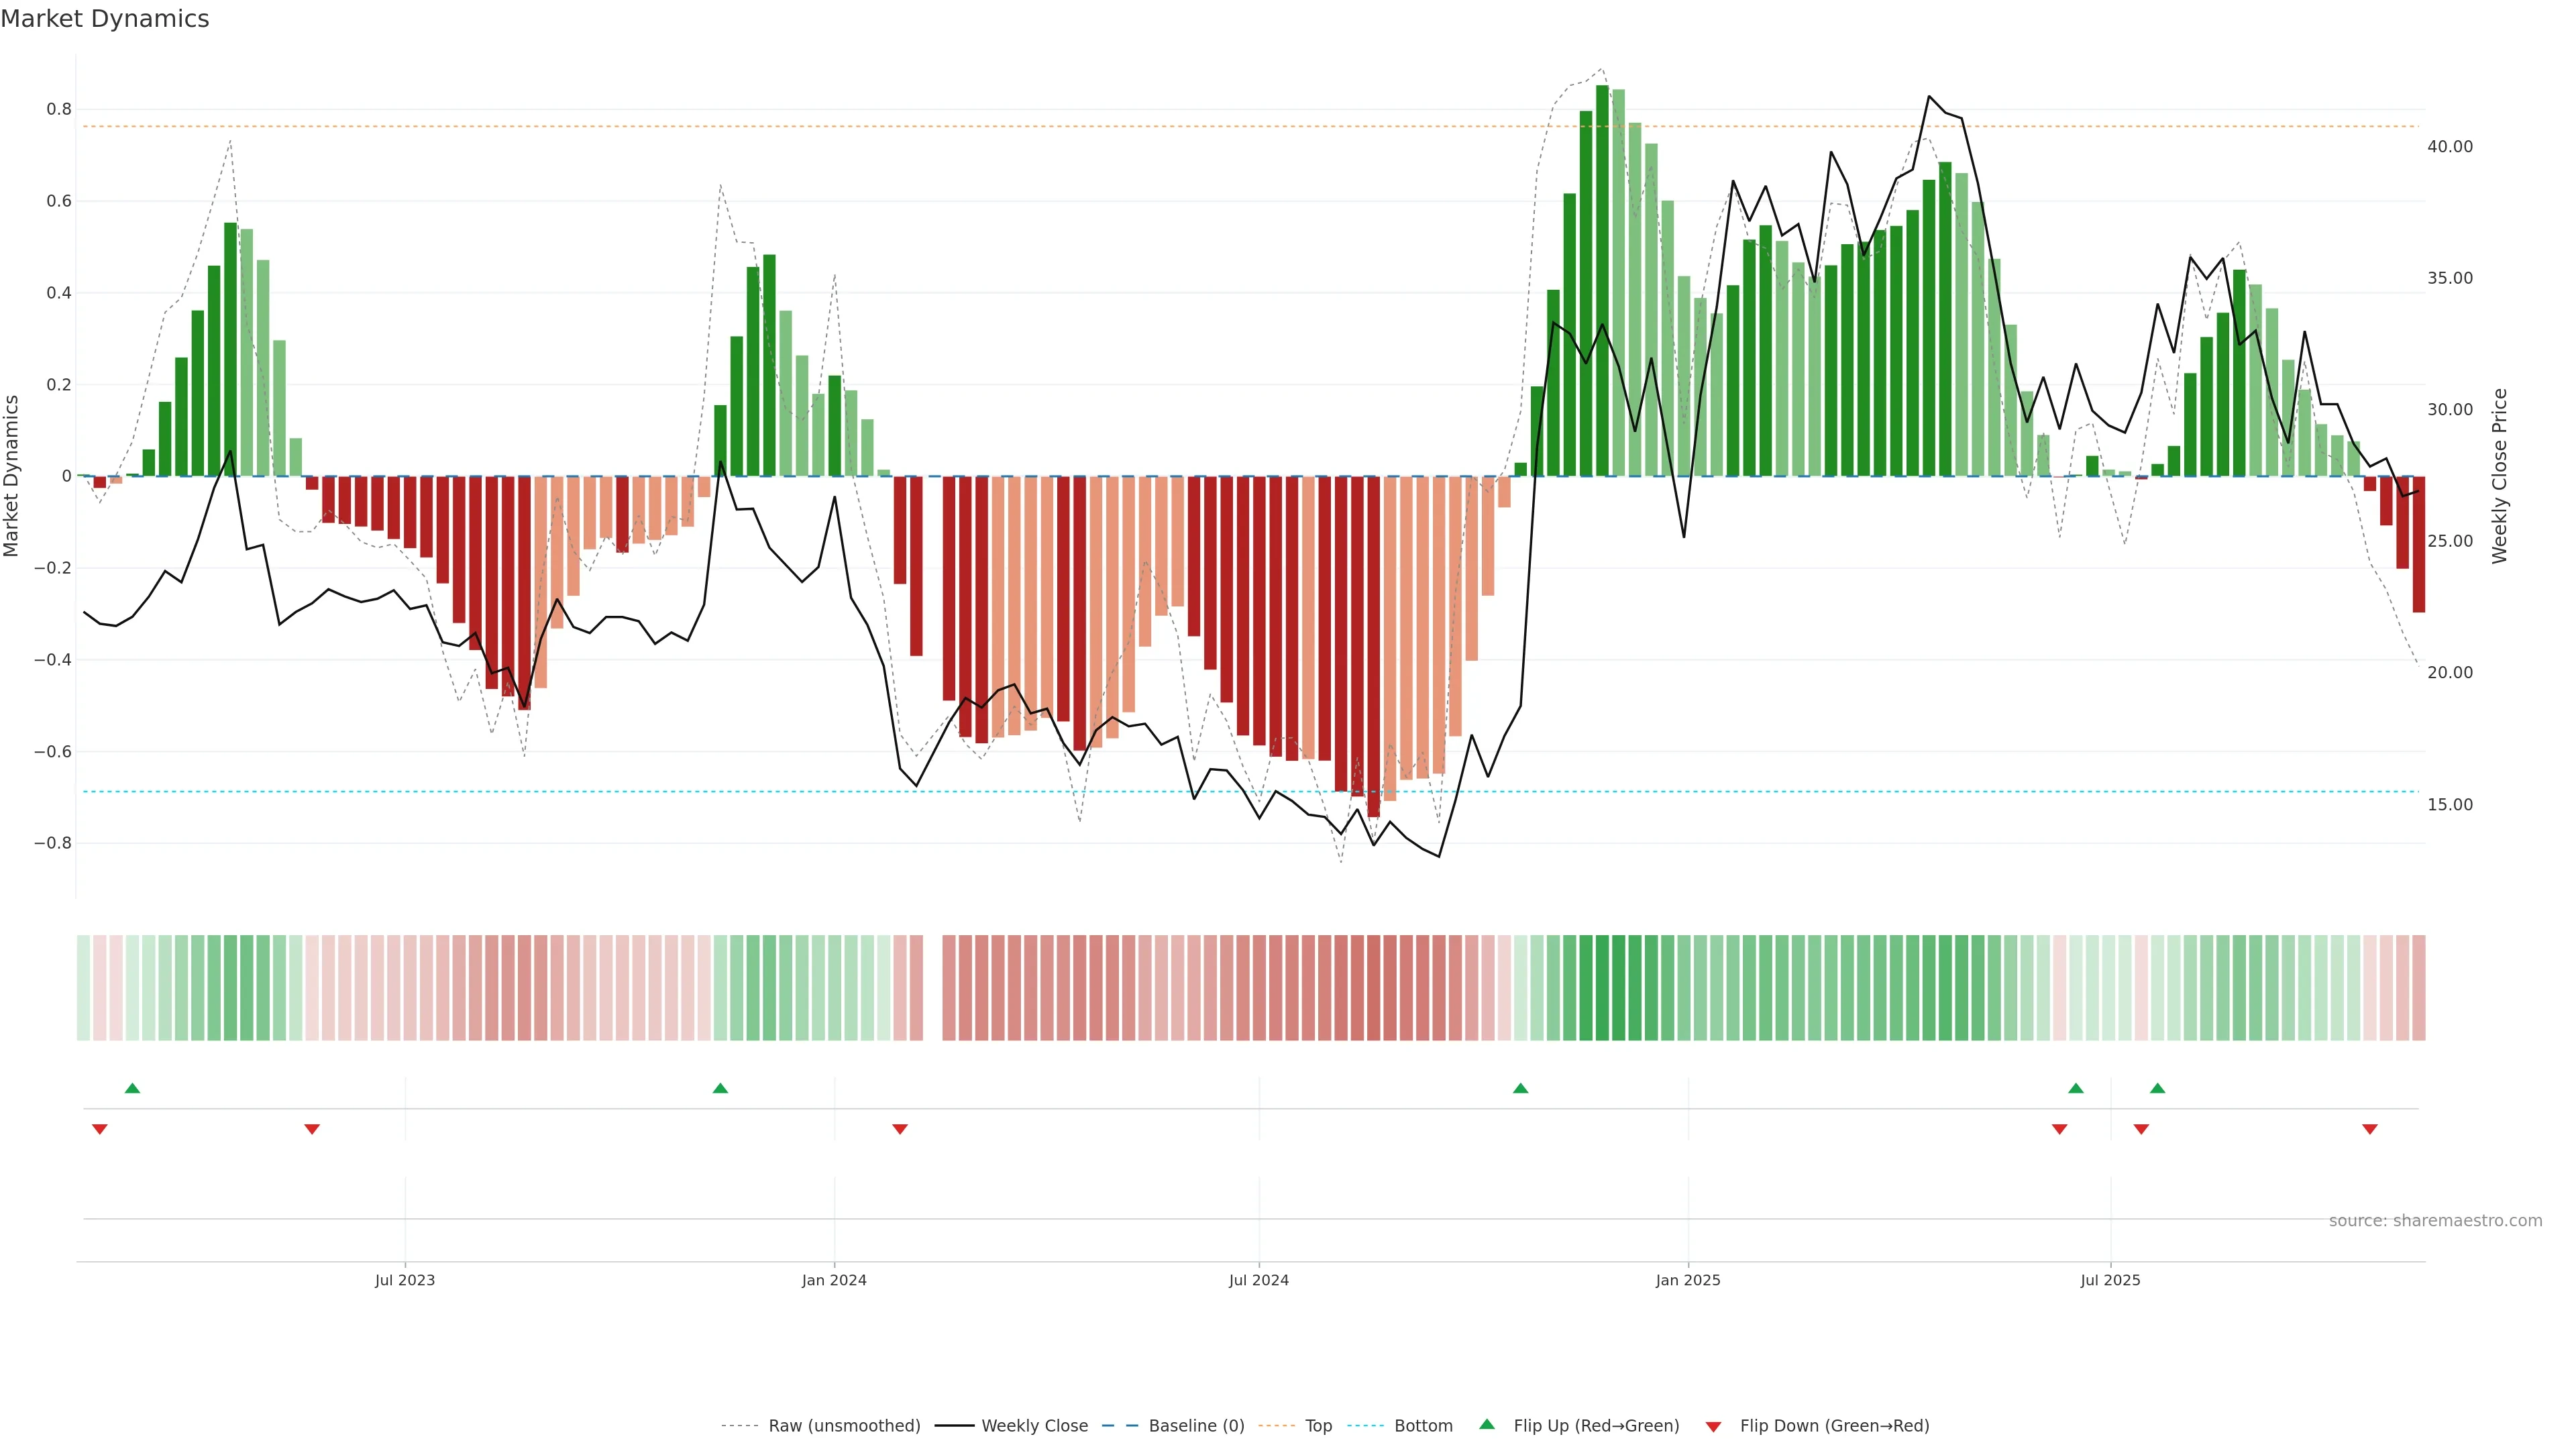Click the last flip-up marker after Jul 2025
The image size is (2576, 1449).
[x=2157, y=1088]
